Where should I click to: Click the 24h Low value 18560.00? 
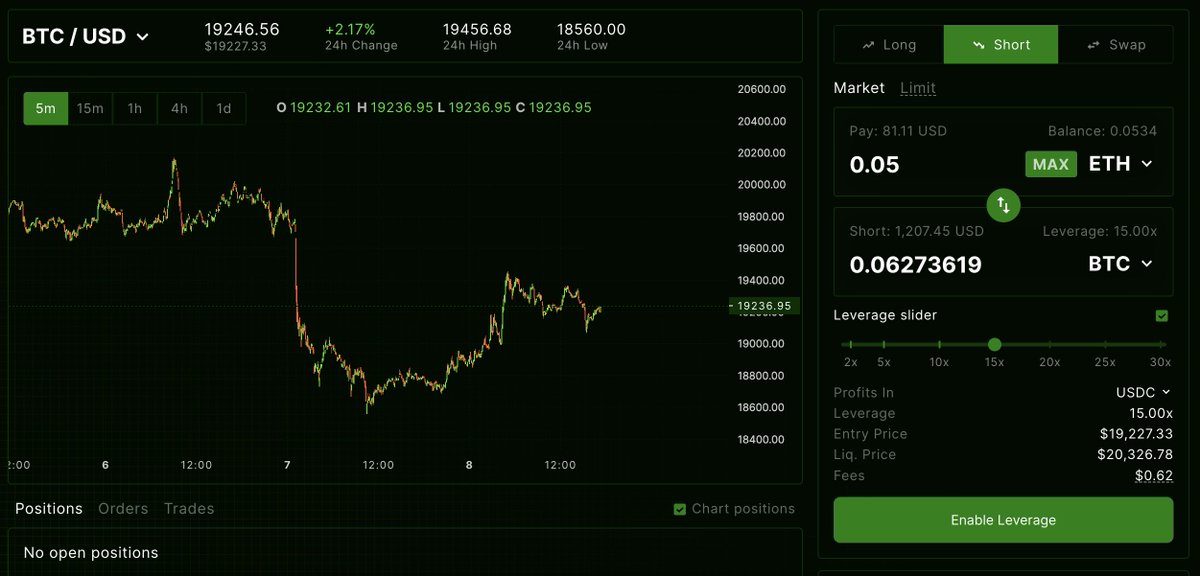[591, 29]
